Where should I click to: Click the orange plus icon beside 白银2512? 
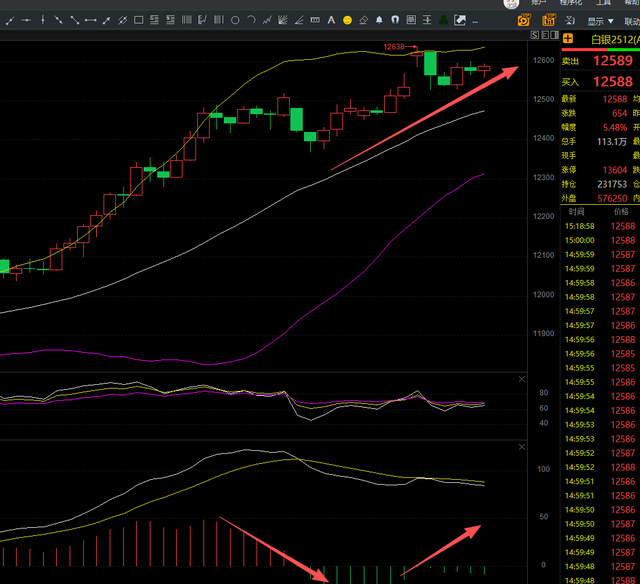click(x=568, y=39)
